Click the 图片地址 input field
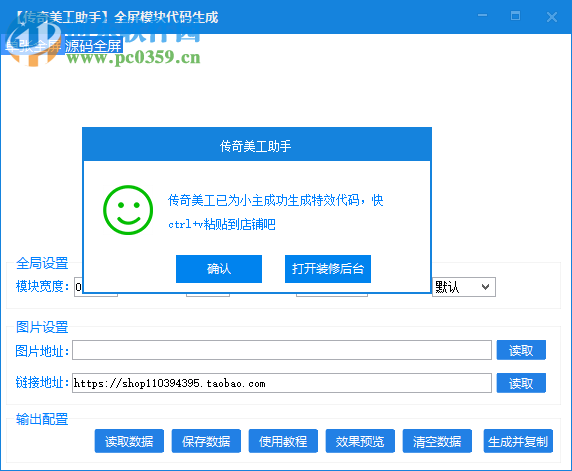The width and height of the screenshot is (572, 471). [x=282, y=350]
